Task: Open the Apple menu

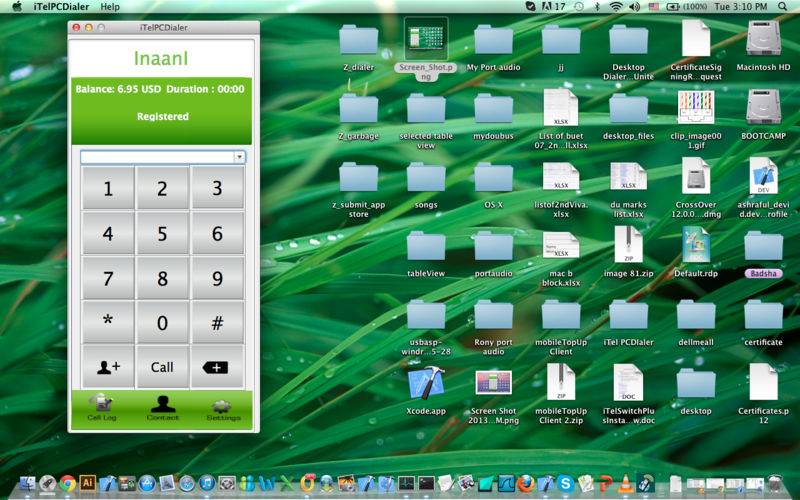Action: coord(17,6)
